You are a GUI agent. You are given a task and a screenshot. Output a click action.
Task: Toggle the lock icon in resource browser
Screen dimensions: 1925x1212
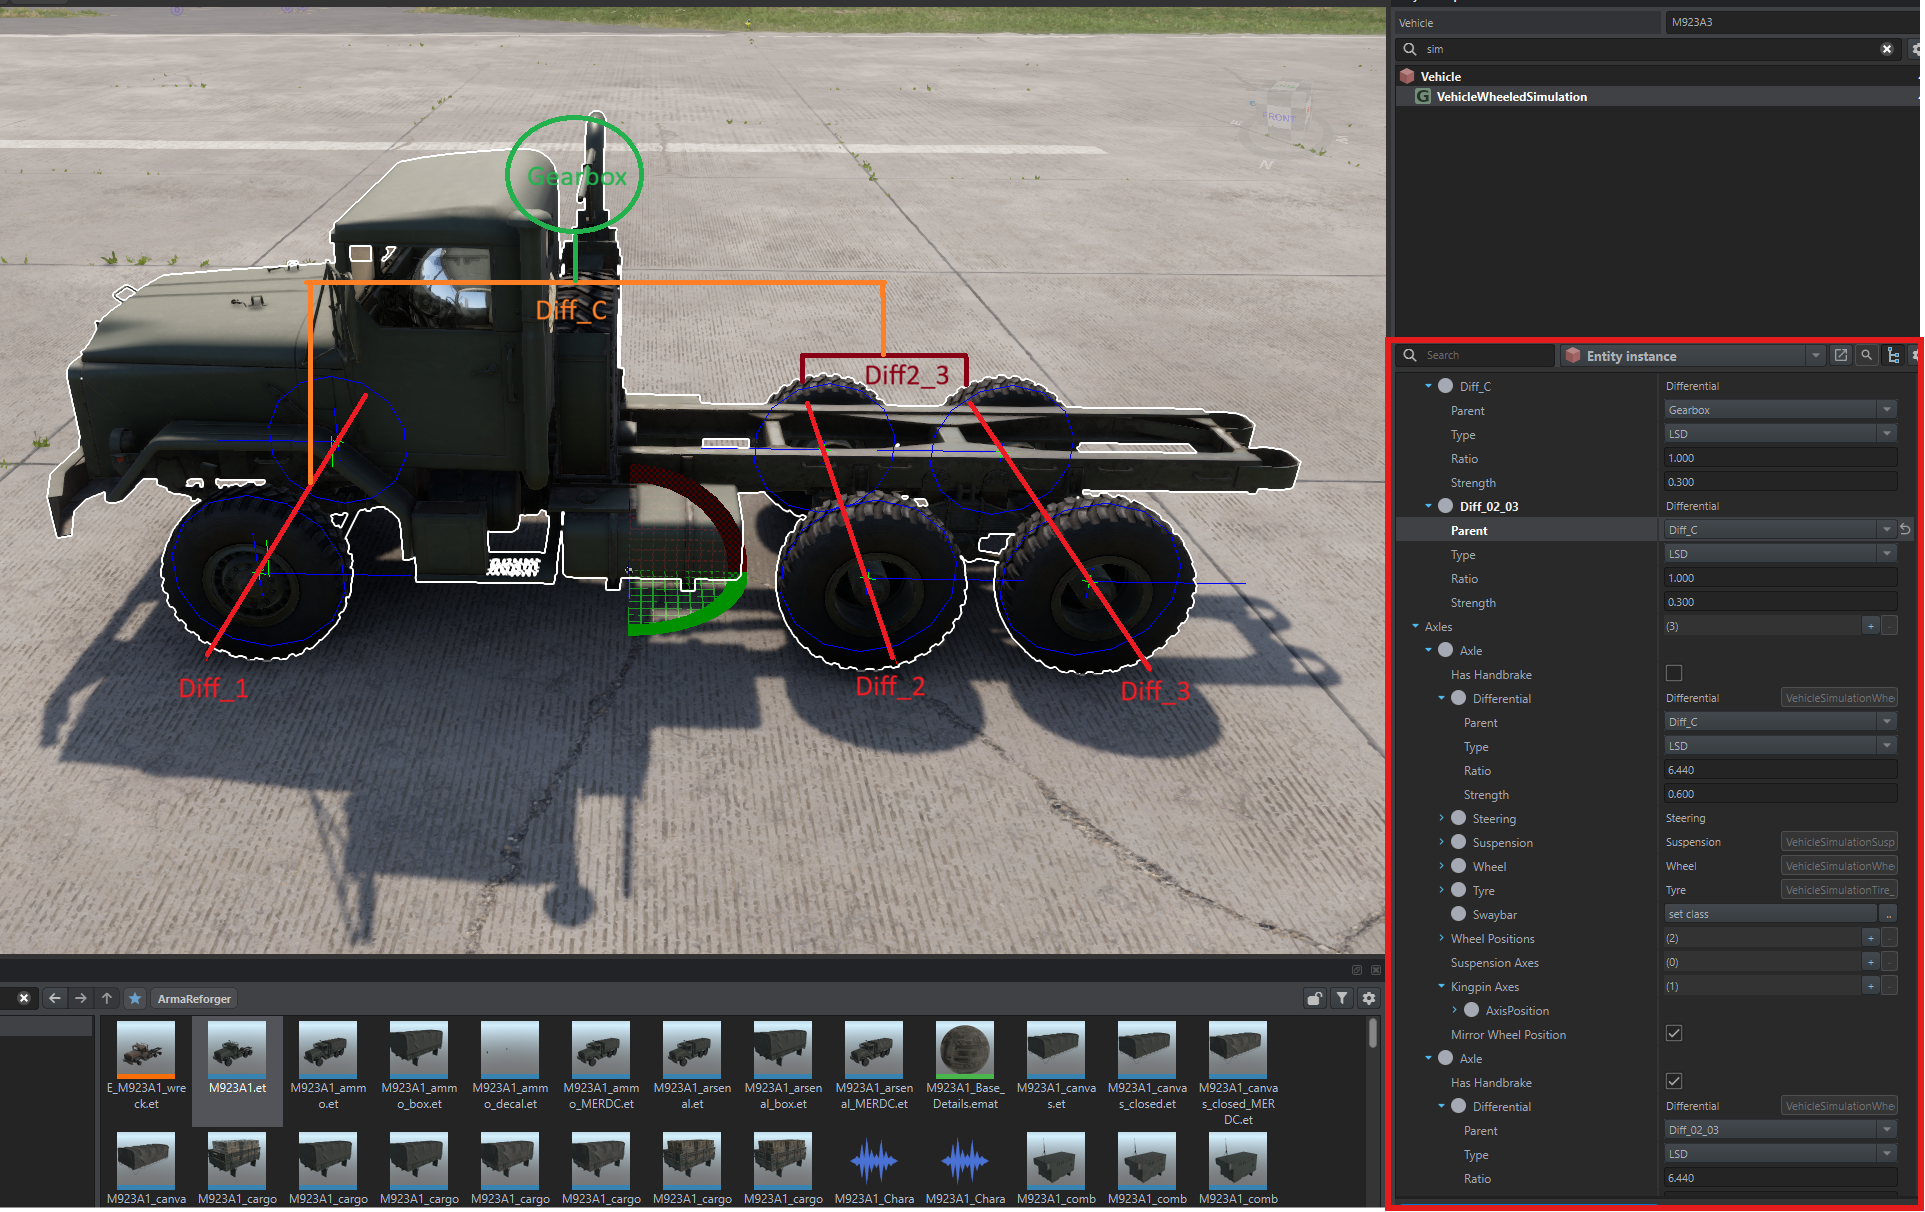1315,998
